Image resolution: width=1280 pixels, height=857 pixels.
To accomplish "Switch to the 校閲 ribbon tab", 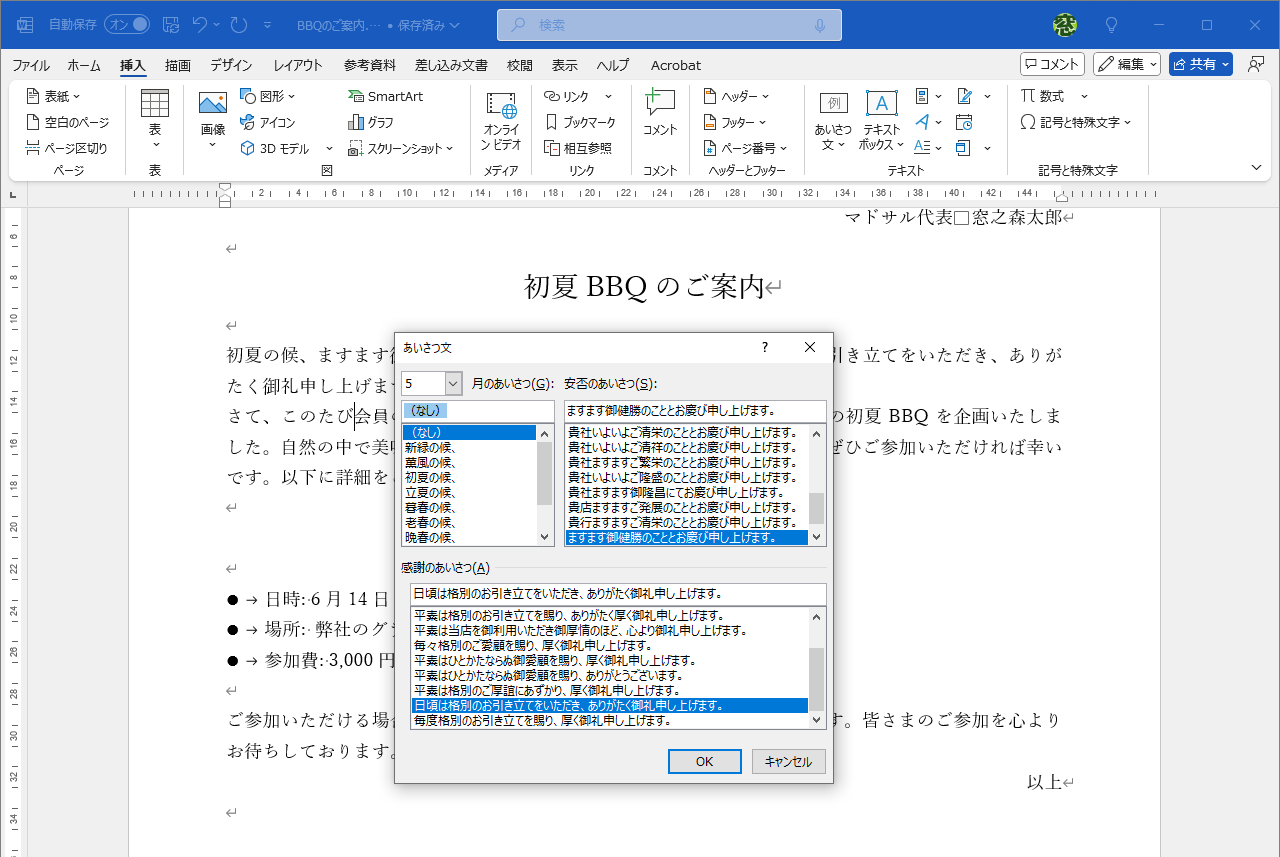I will coord(519,65).
